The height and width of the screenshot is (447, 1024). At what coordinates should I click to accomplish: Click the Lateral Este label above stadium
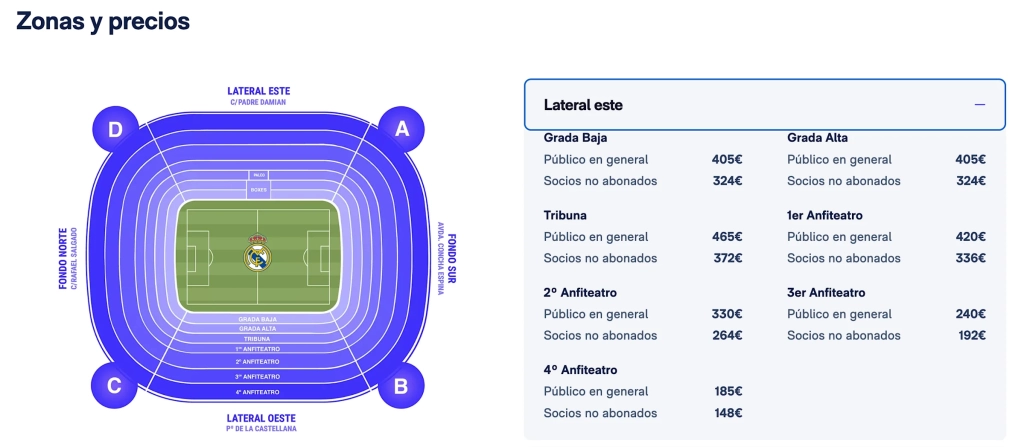click(258, 91)
